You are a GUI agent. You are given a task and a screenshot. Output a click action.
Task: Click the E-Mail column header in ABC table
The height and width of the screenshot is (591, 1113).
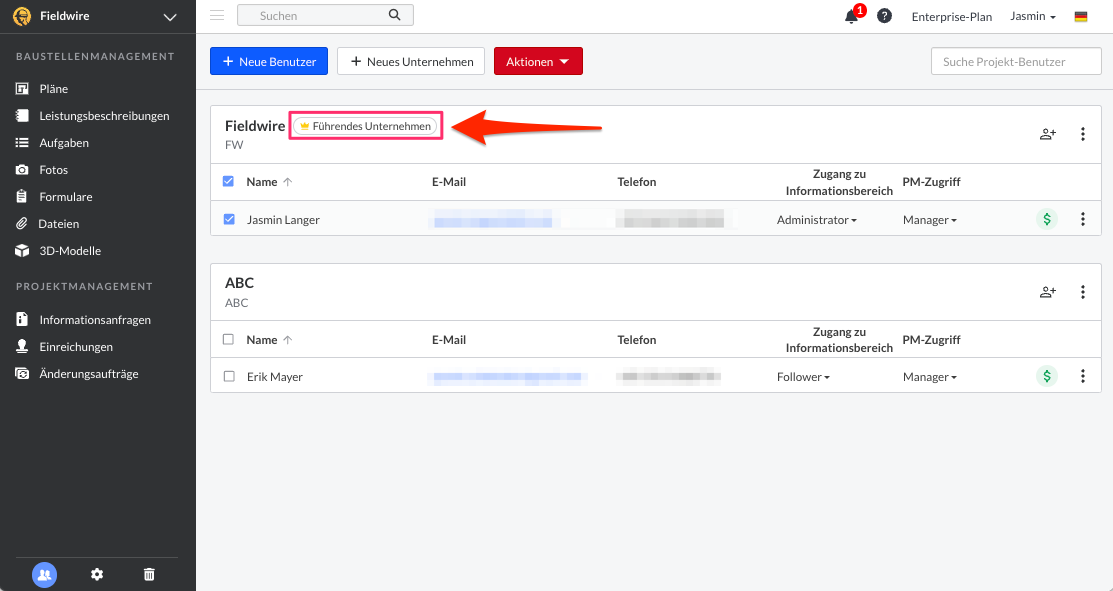pos(449,339)
